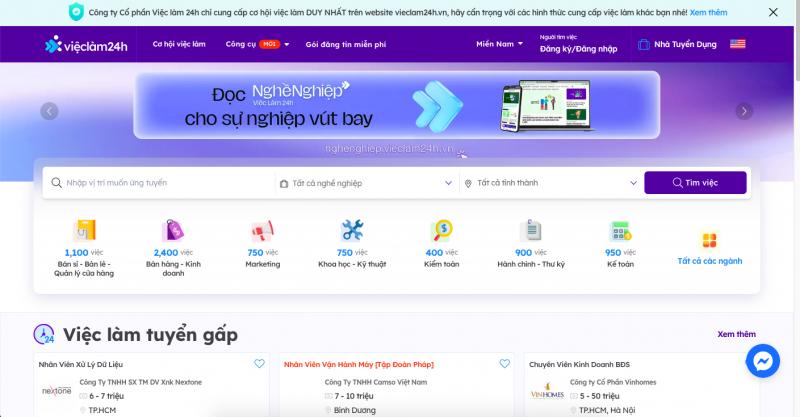This screenshot has height=417, width=800.
Task: Dismiss the top notice banner
Action: tap(773, 12)
